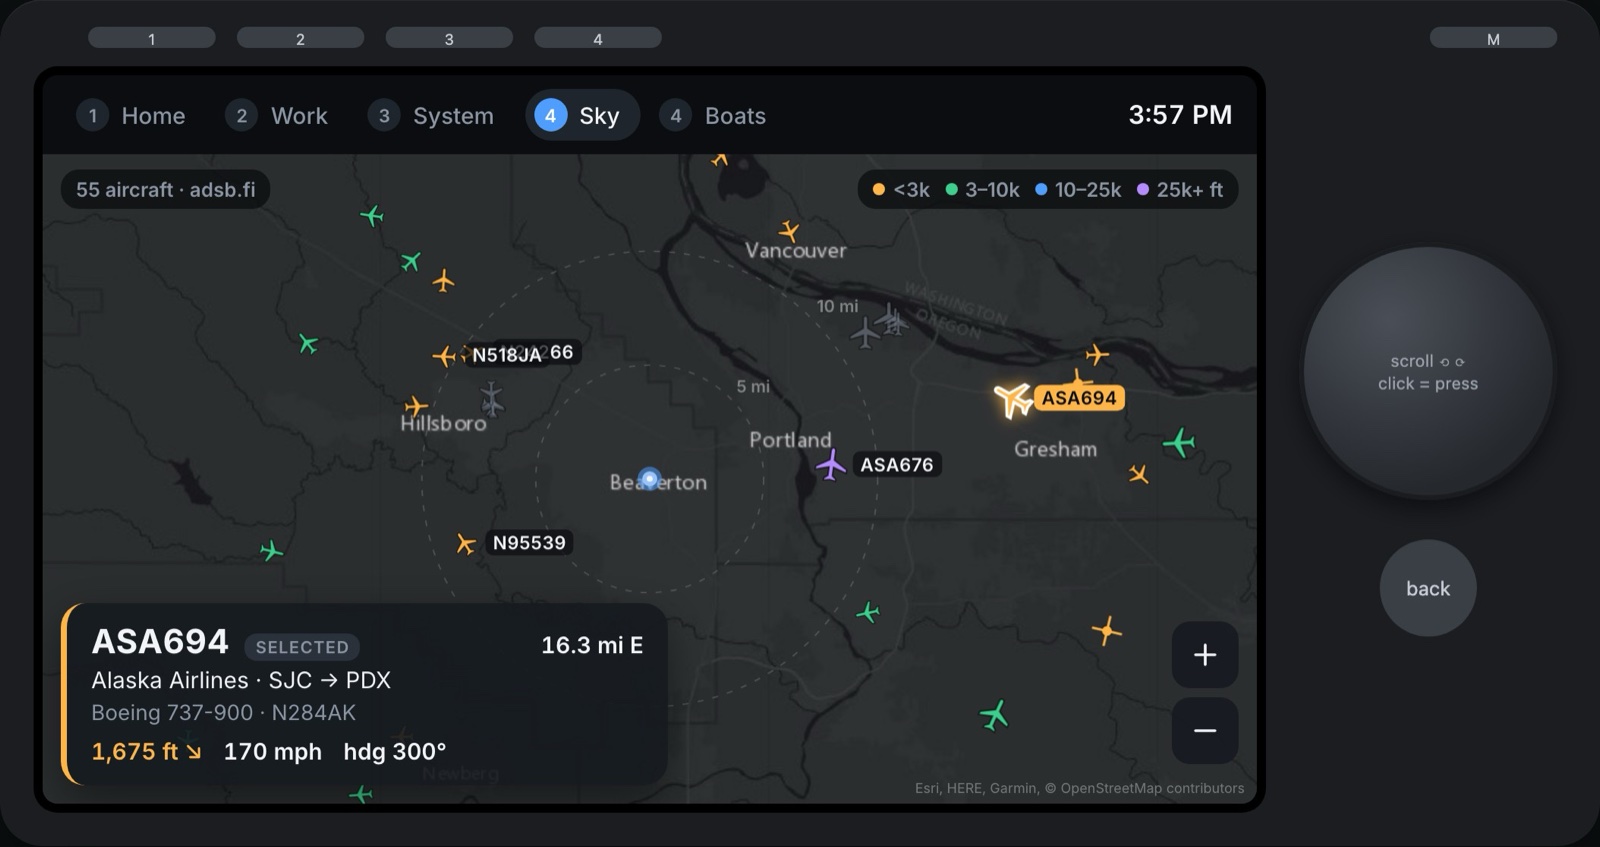
Task: Select the orange N95539 airplane icon
Action: (465, 543)
